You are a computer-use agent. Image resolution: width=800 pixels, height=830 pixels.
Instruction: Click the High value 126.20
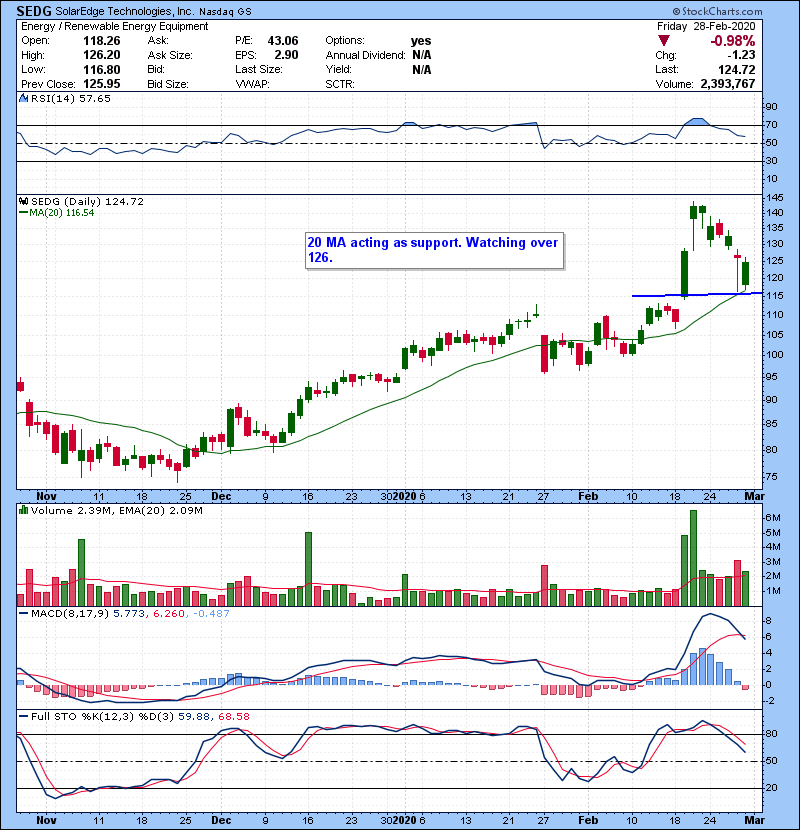[102, 55]
